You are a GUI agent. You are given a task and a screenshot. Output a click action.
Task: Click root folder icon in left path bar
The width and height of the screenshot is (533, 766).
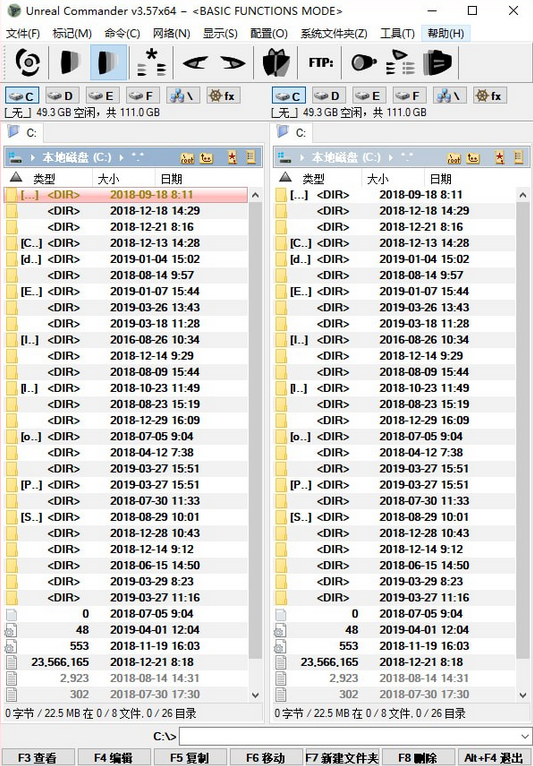tap(187, 158)
